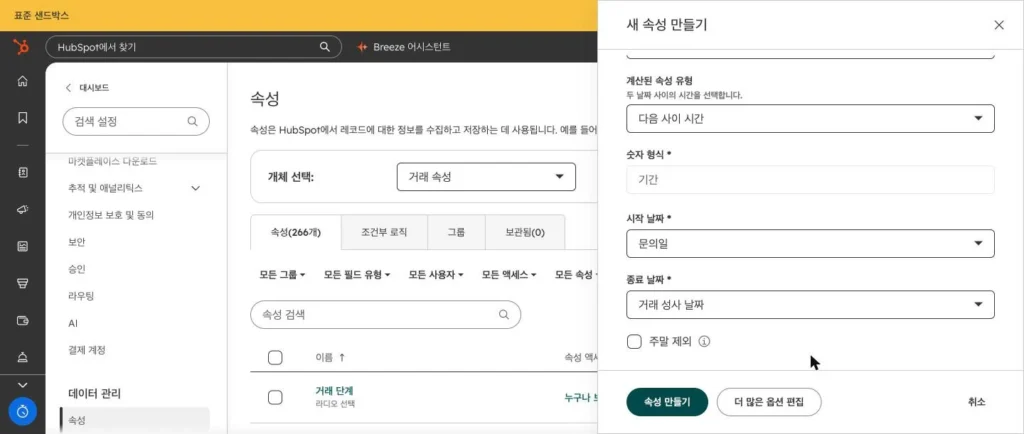Open the Sales funnel icon in sidebar
The height and width of the screenshot is (434, 1024).
[x=22, y=284]
